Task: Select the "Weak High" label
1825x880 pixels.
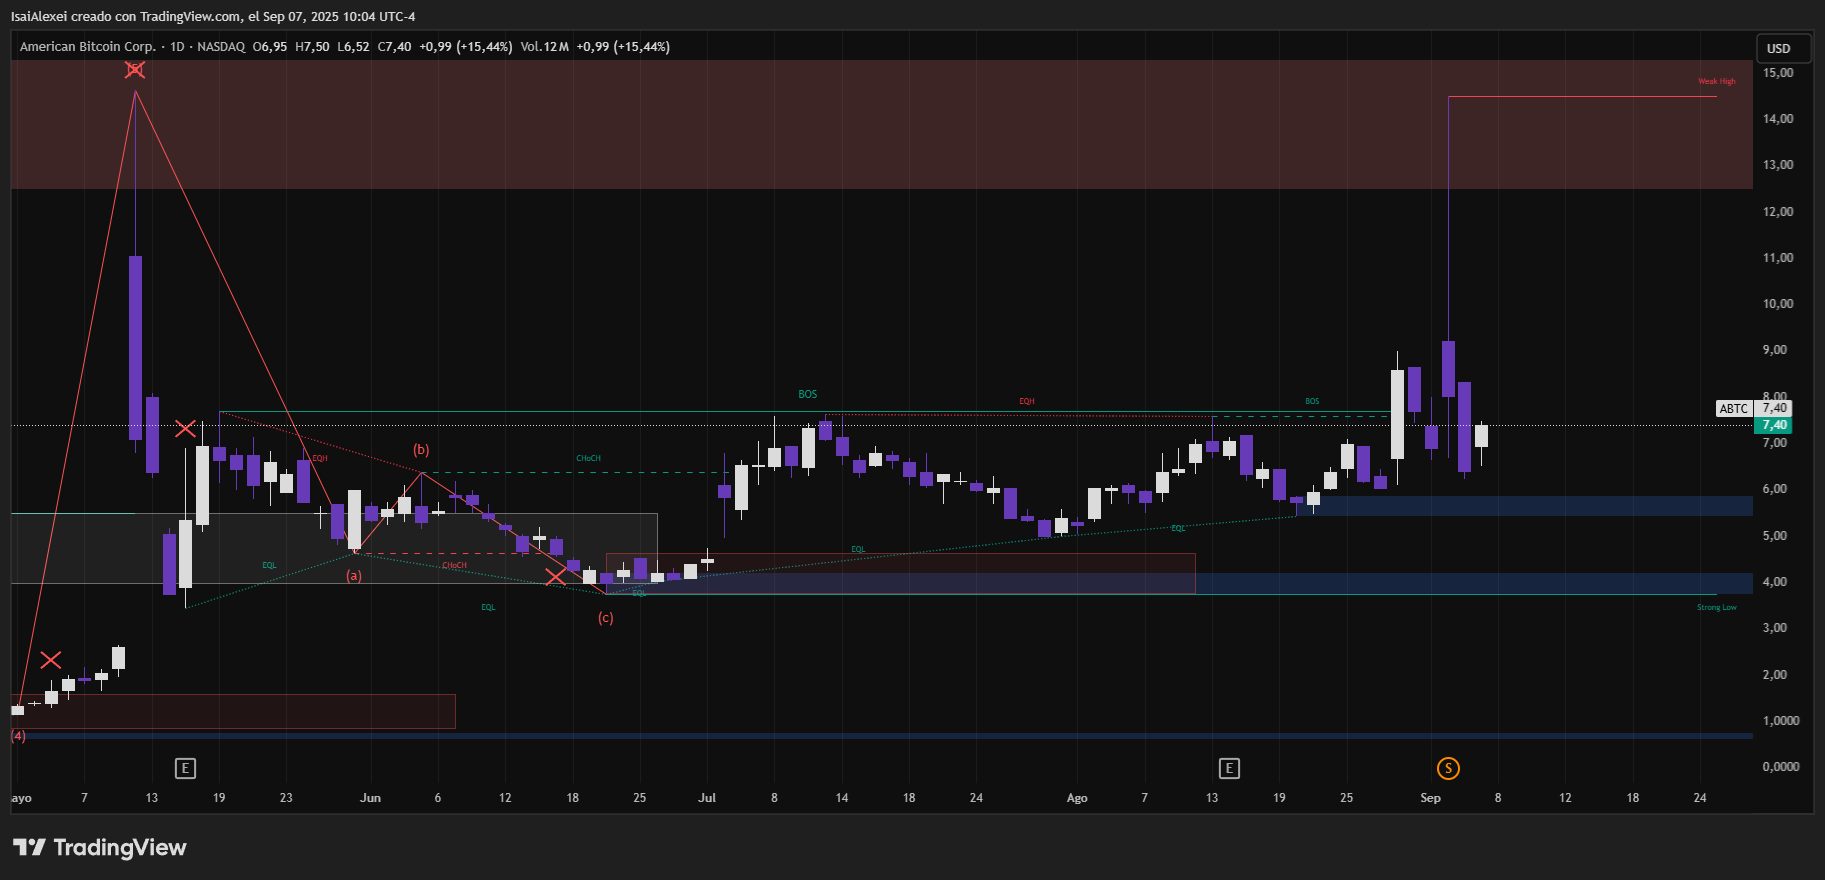Action: tap(1716, 81)
